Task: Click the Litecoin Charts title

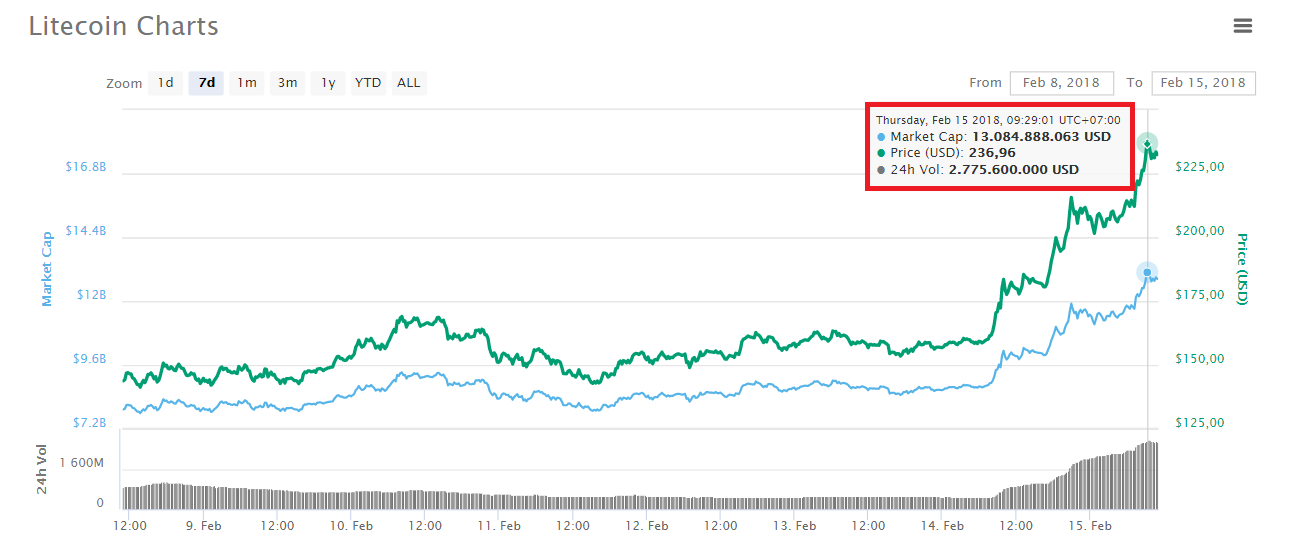Action: point(123,26)
